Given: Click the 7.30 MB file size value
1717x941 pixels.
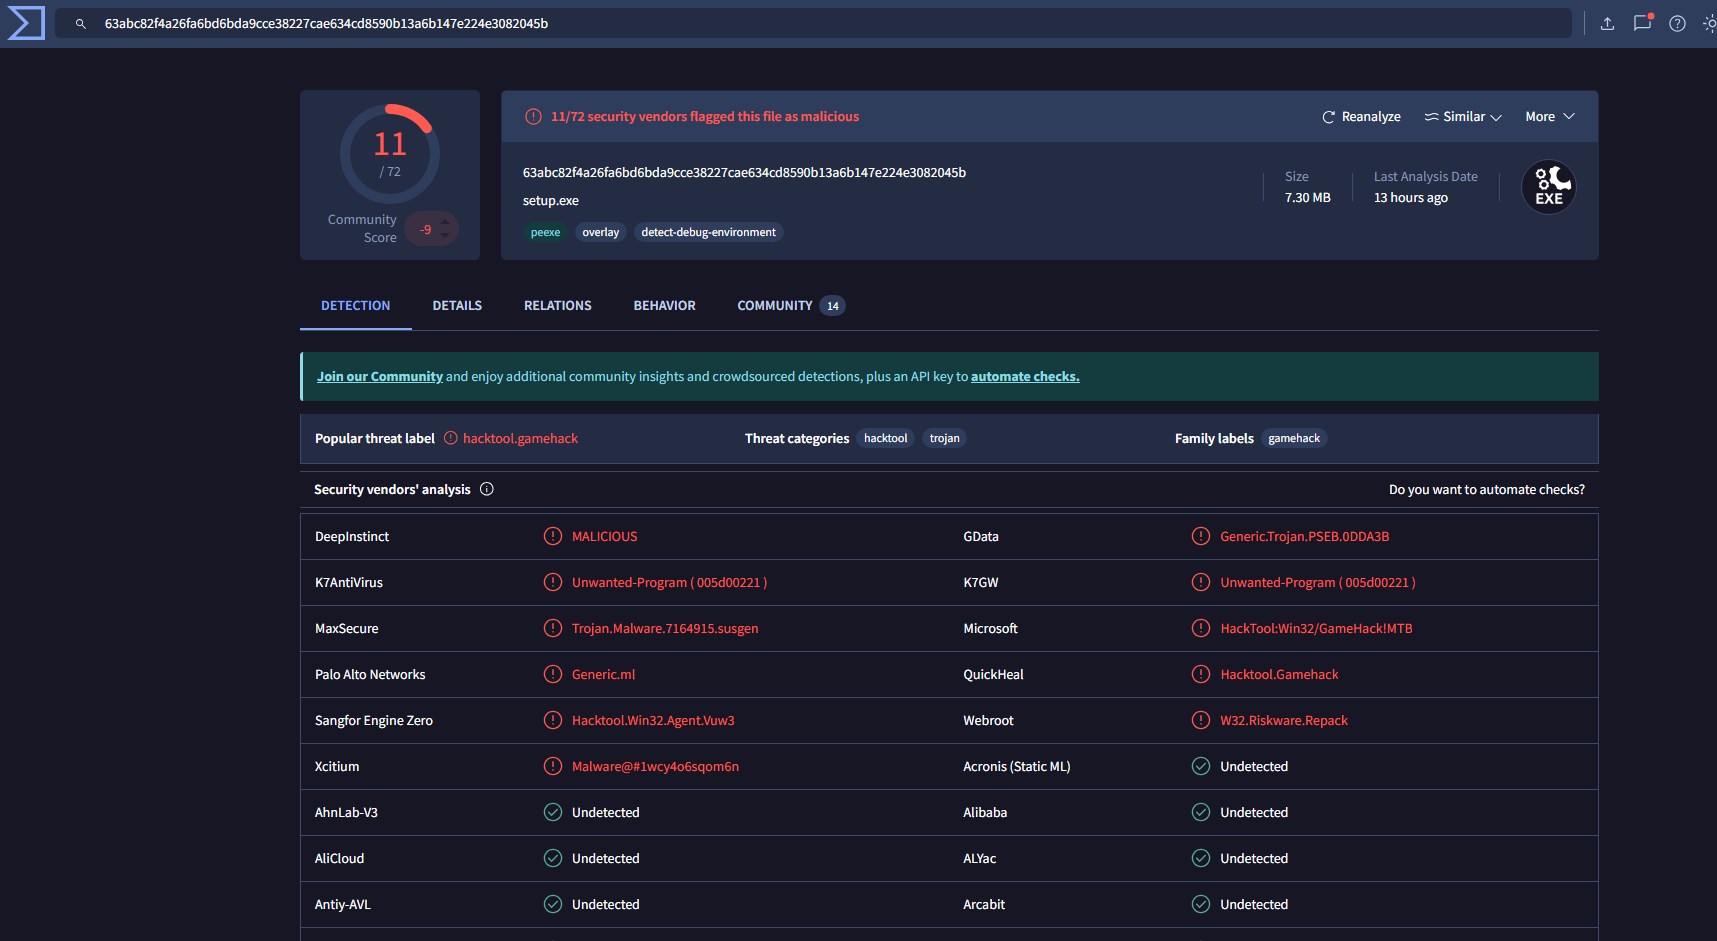Looking at the screenshot, I should (1308, 198).
